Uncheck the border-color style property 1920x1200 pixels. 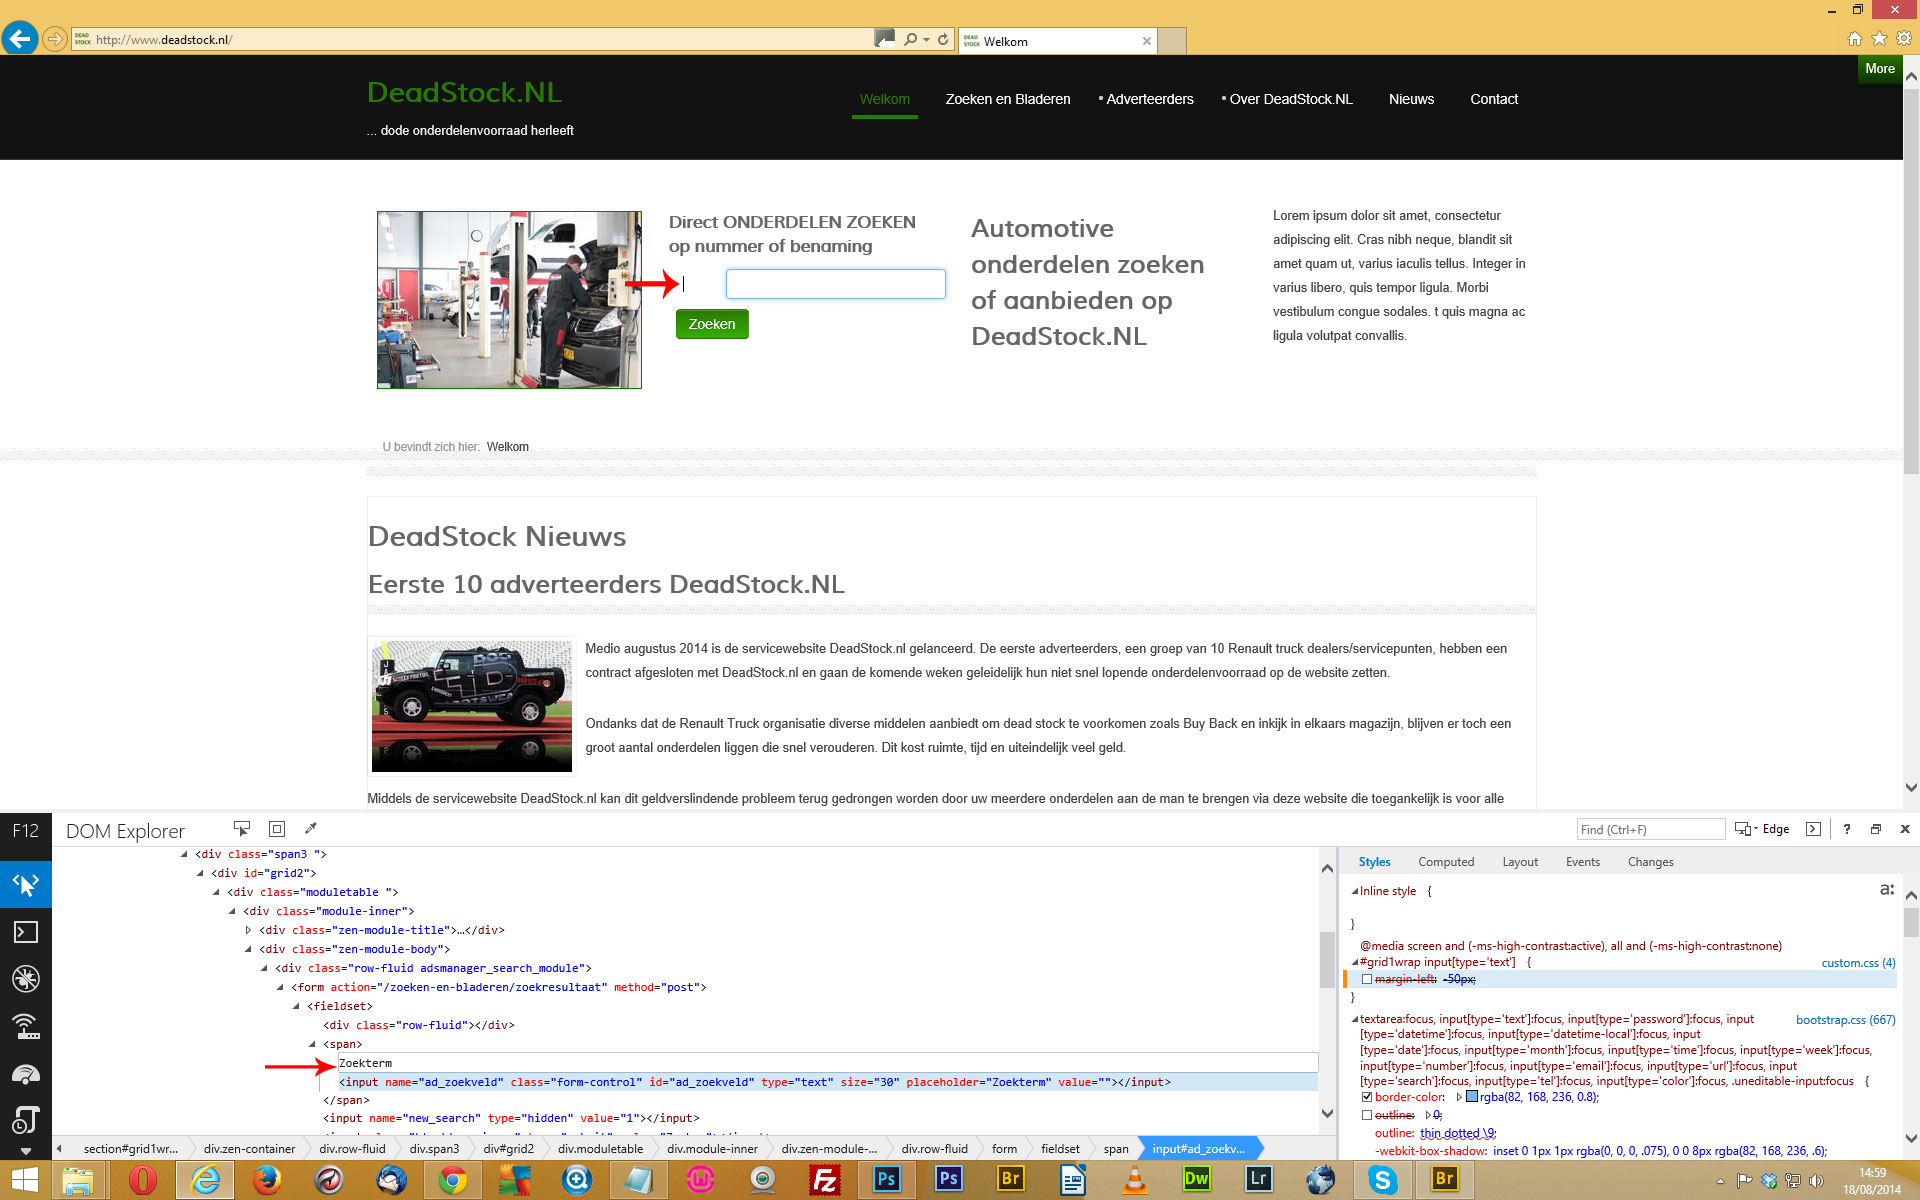(x=1367, y=1097)
